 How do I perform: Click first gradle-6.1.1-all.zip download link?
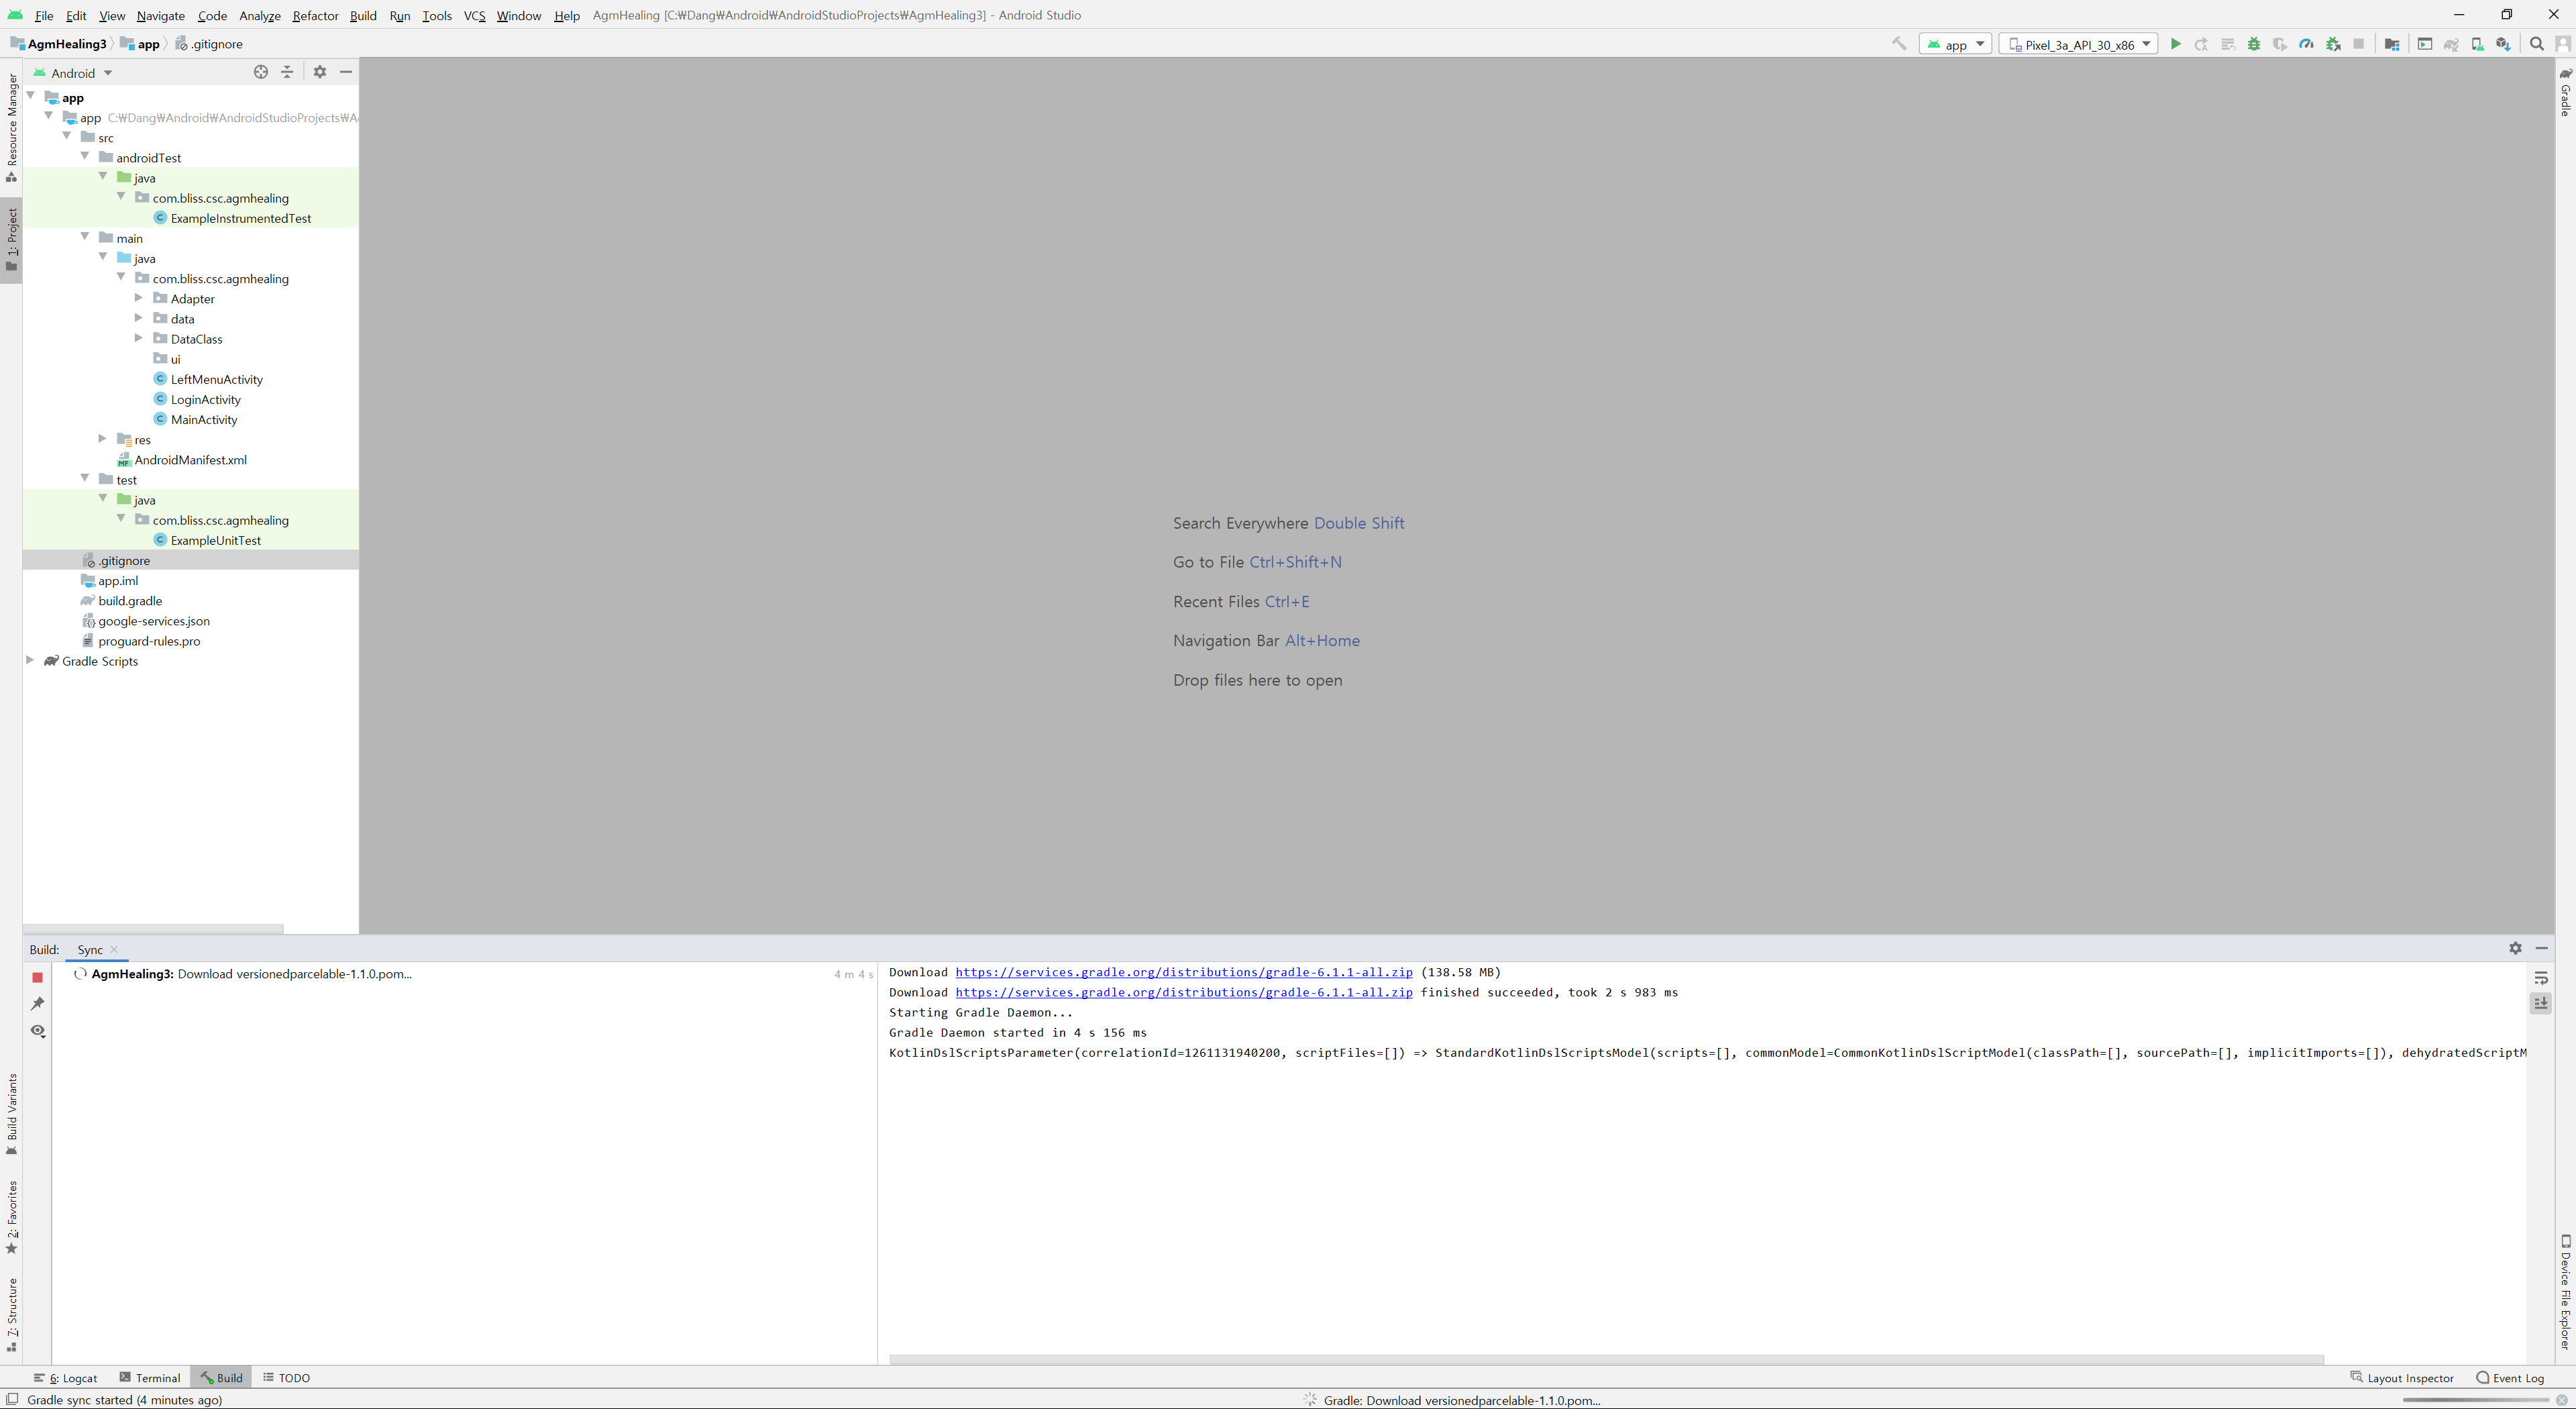(x=1183, y=972)
